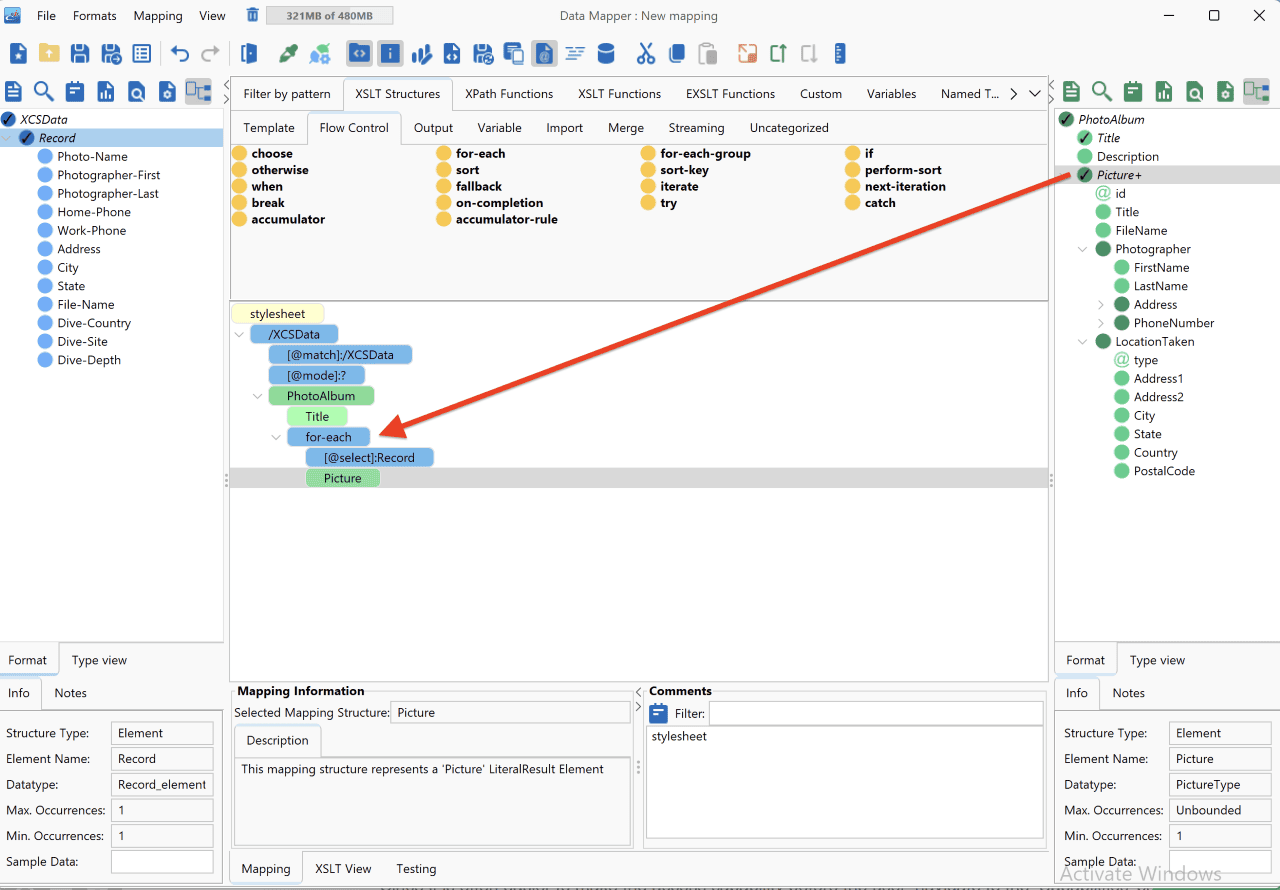Toggle the highlighted code-view toolbar button
This screenshot has height=890, width=1280.
(x=359, y=54)
